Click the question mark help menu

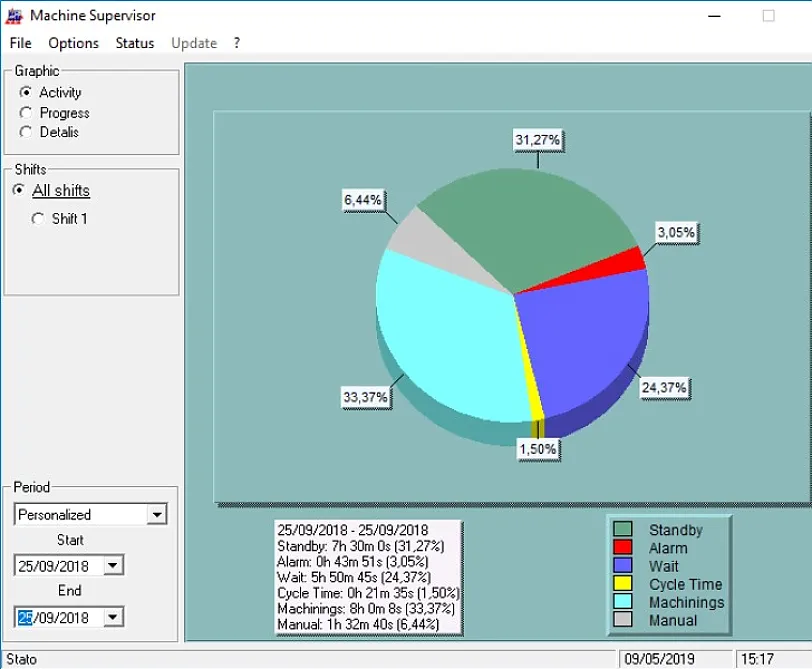click(237, 43)
